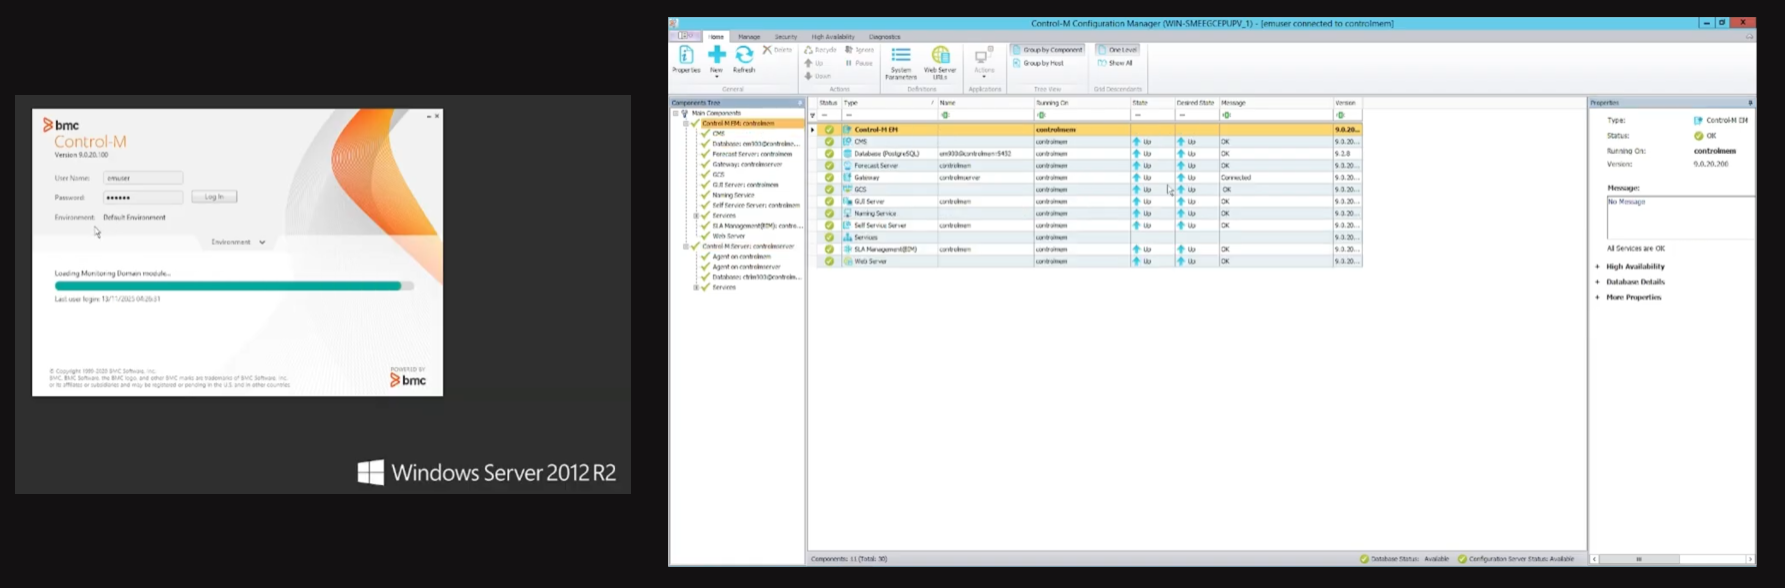Click User Name field in login window
1785x588 pixels.
(x=143, y=178)
